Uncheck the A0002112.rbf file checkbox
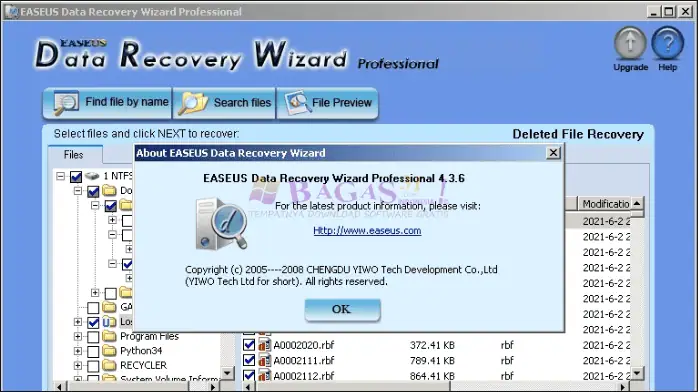Screen dimensions: 698x392 coord(249,376)
